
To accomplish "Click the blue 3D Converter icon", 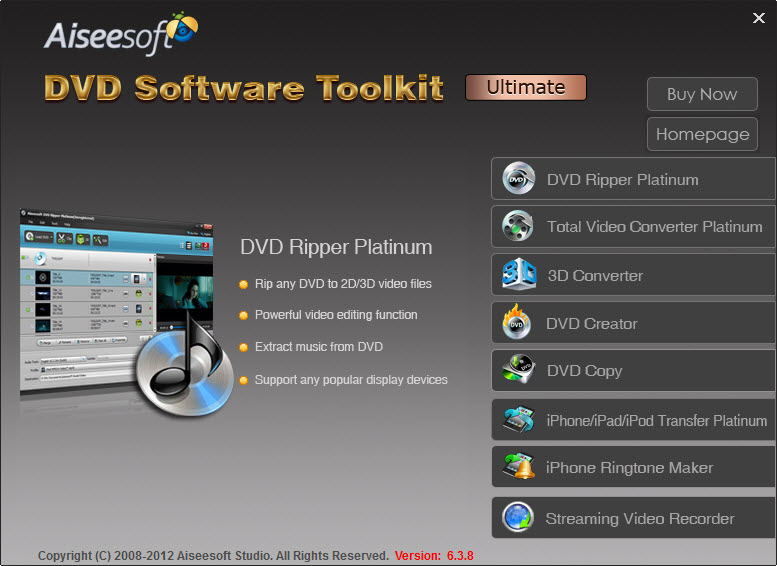I will pyautogui.click(x=519, y=274).
